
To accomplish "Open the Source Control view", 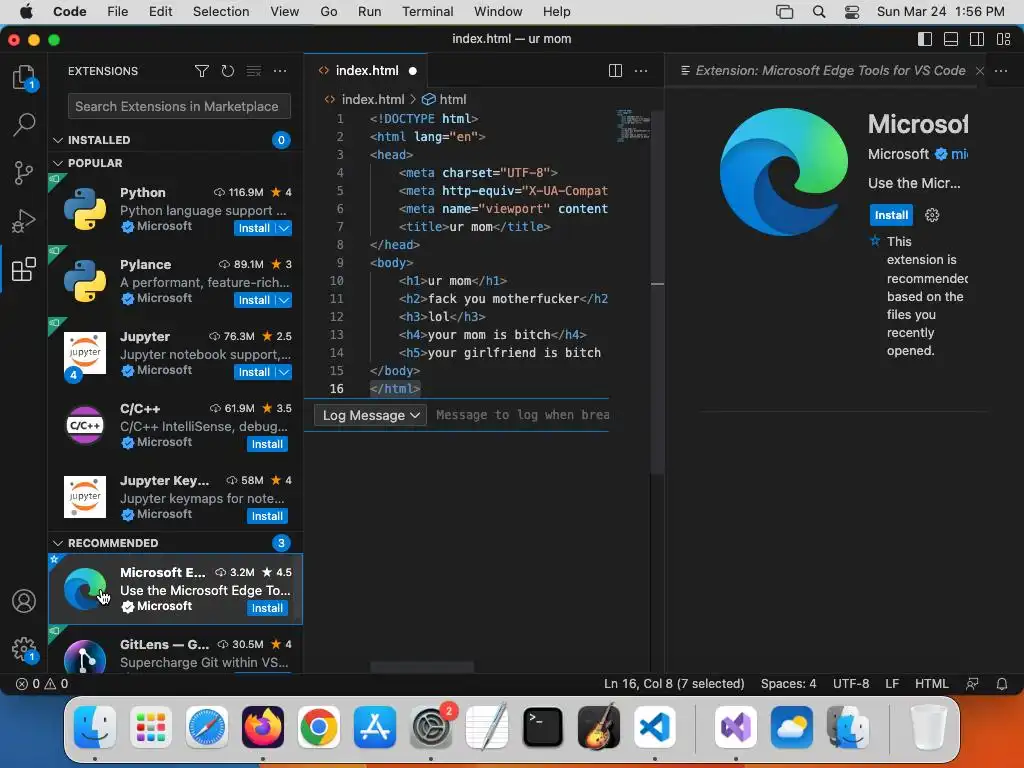I will point(24,173).
